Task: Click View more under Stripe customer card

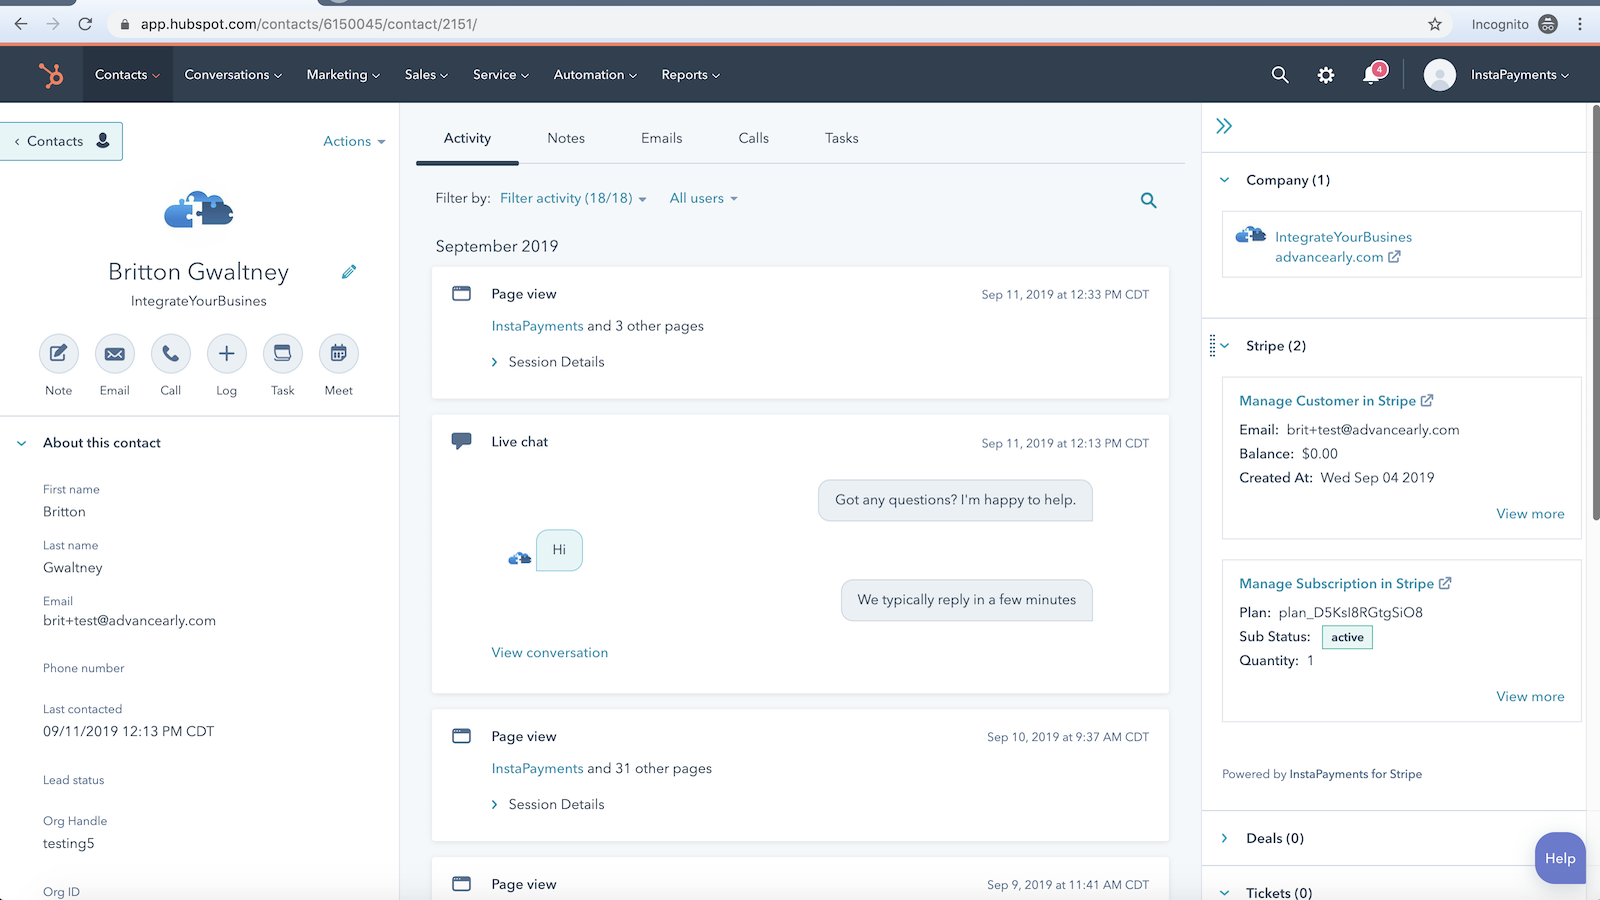Action: pyautogui.click(x=1530, y=514)
